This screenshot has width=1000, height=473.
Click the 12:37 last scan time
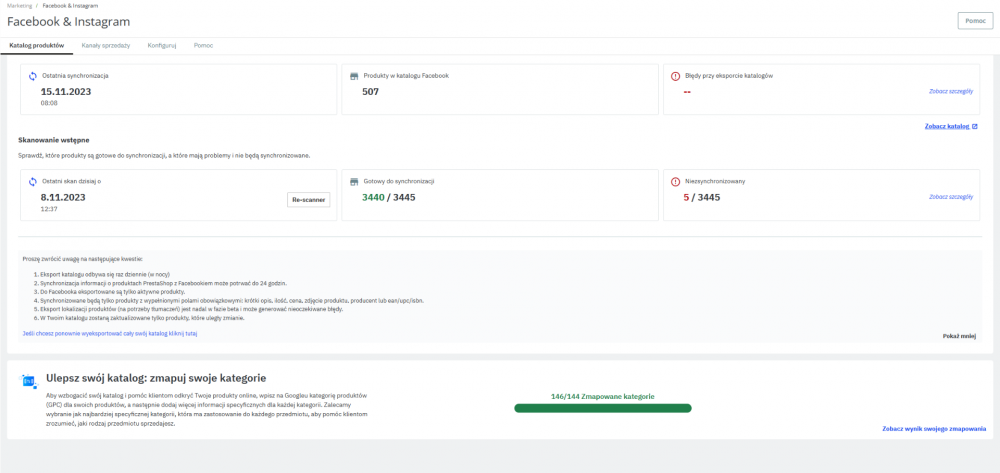click(49, 208)
